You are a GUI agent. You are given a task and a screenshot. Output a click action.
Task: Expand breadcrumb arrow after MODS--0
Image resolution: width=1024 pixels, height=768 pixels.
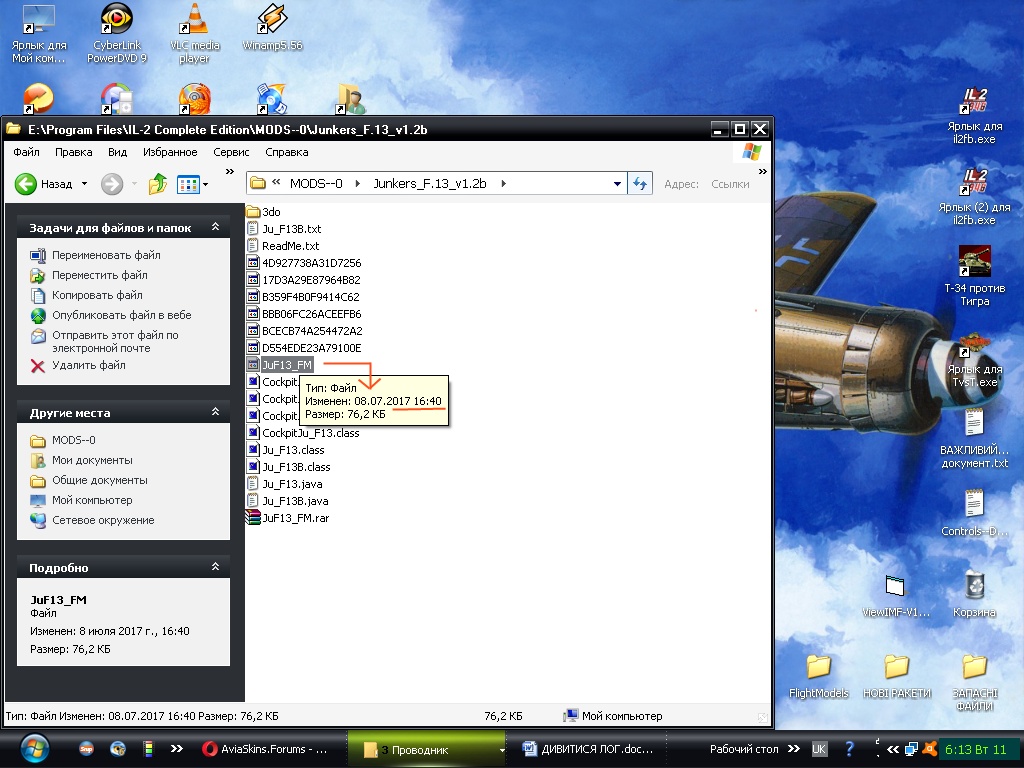pos(357,184)
